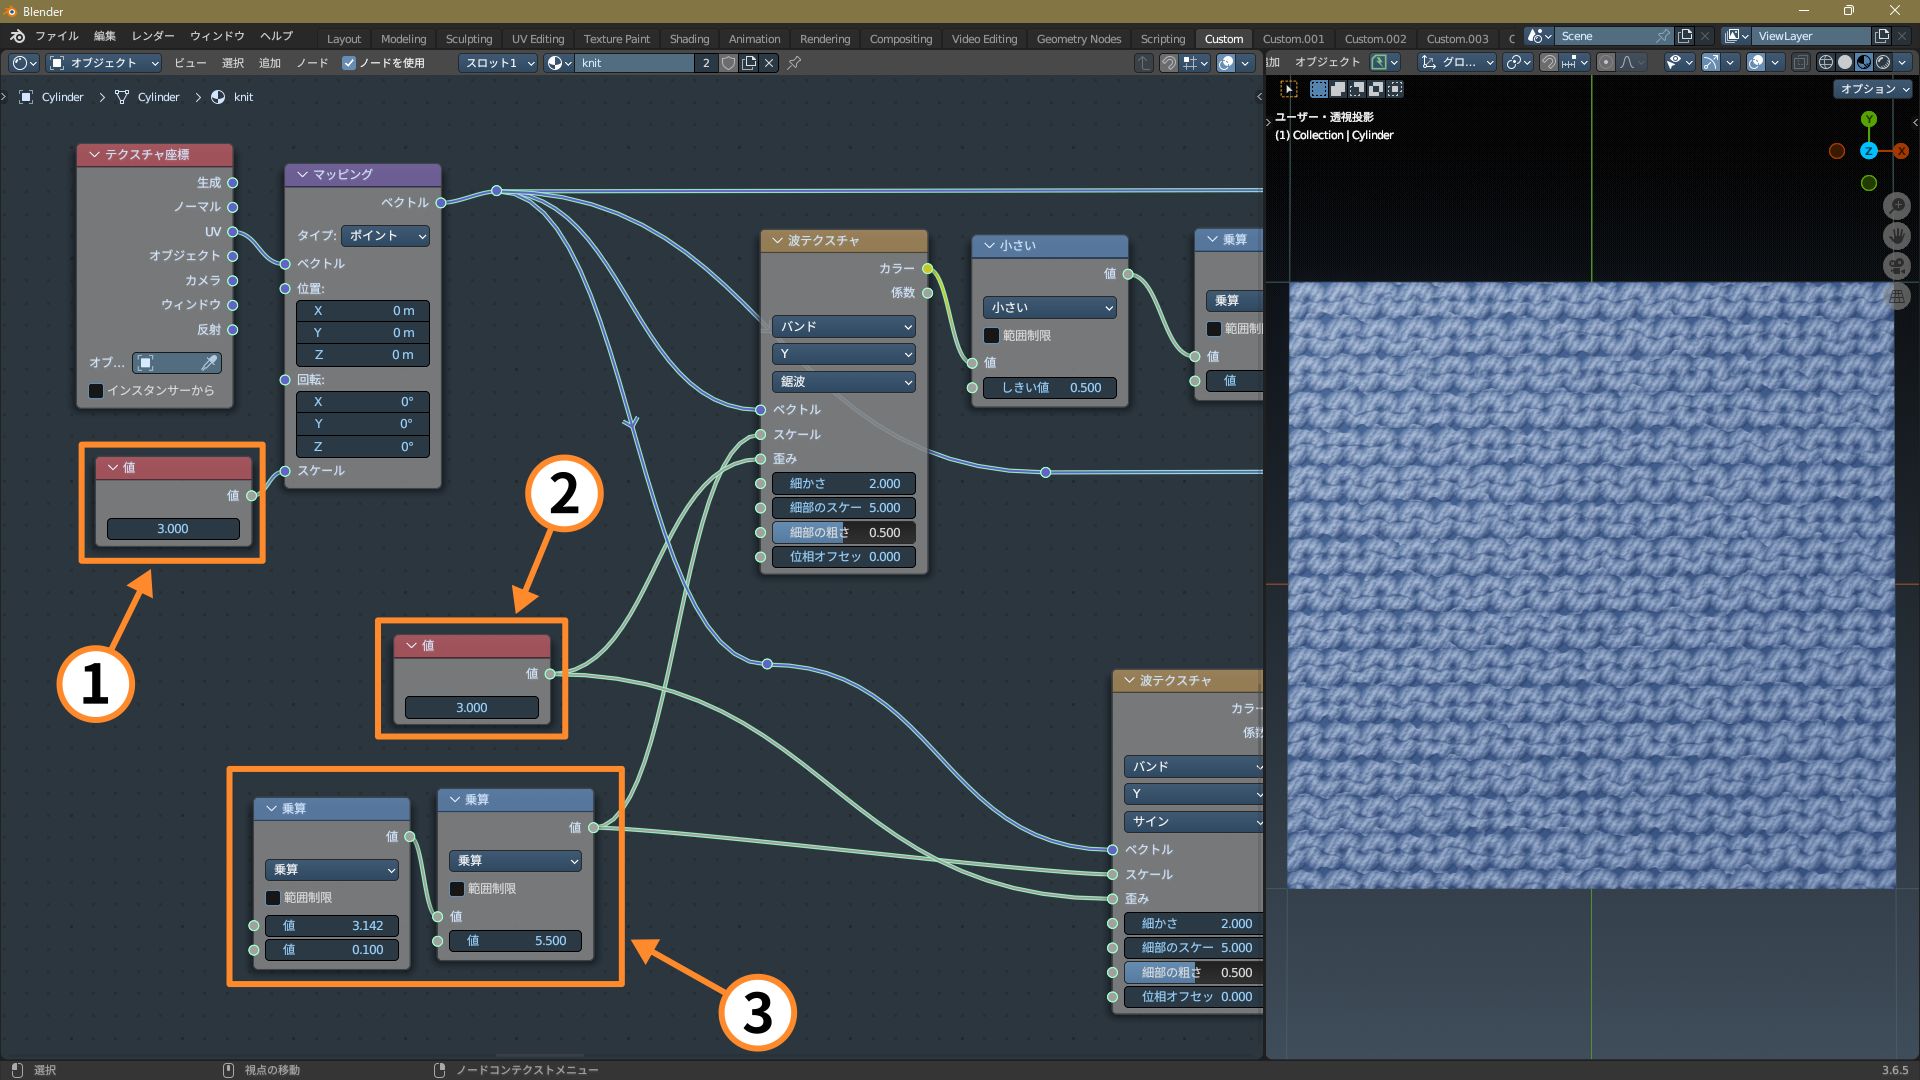Open the レンダー menu
The height and width of the screenshot is (1080, 1920).
[x=153, y=36]
